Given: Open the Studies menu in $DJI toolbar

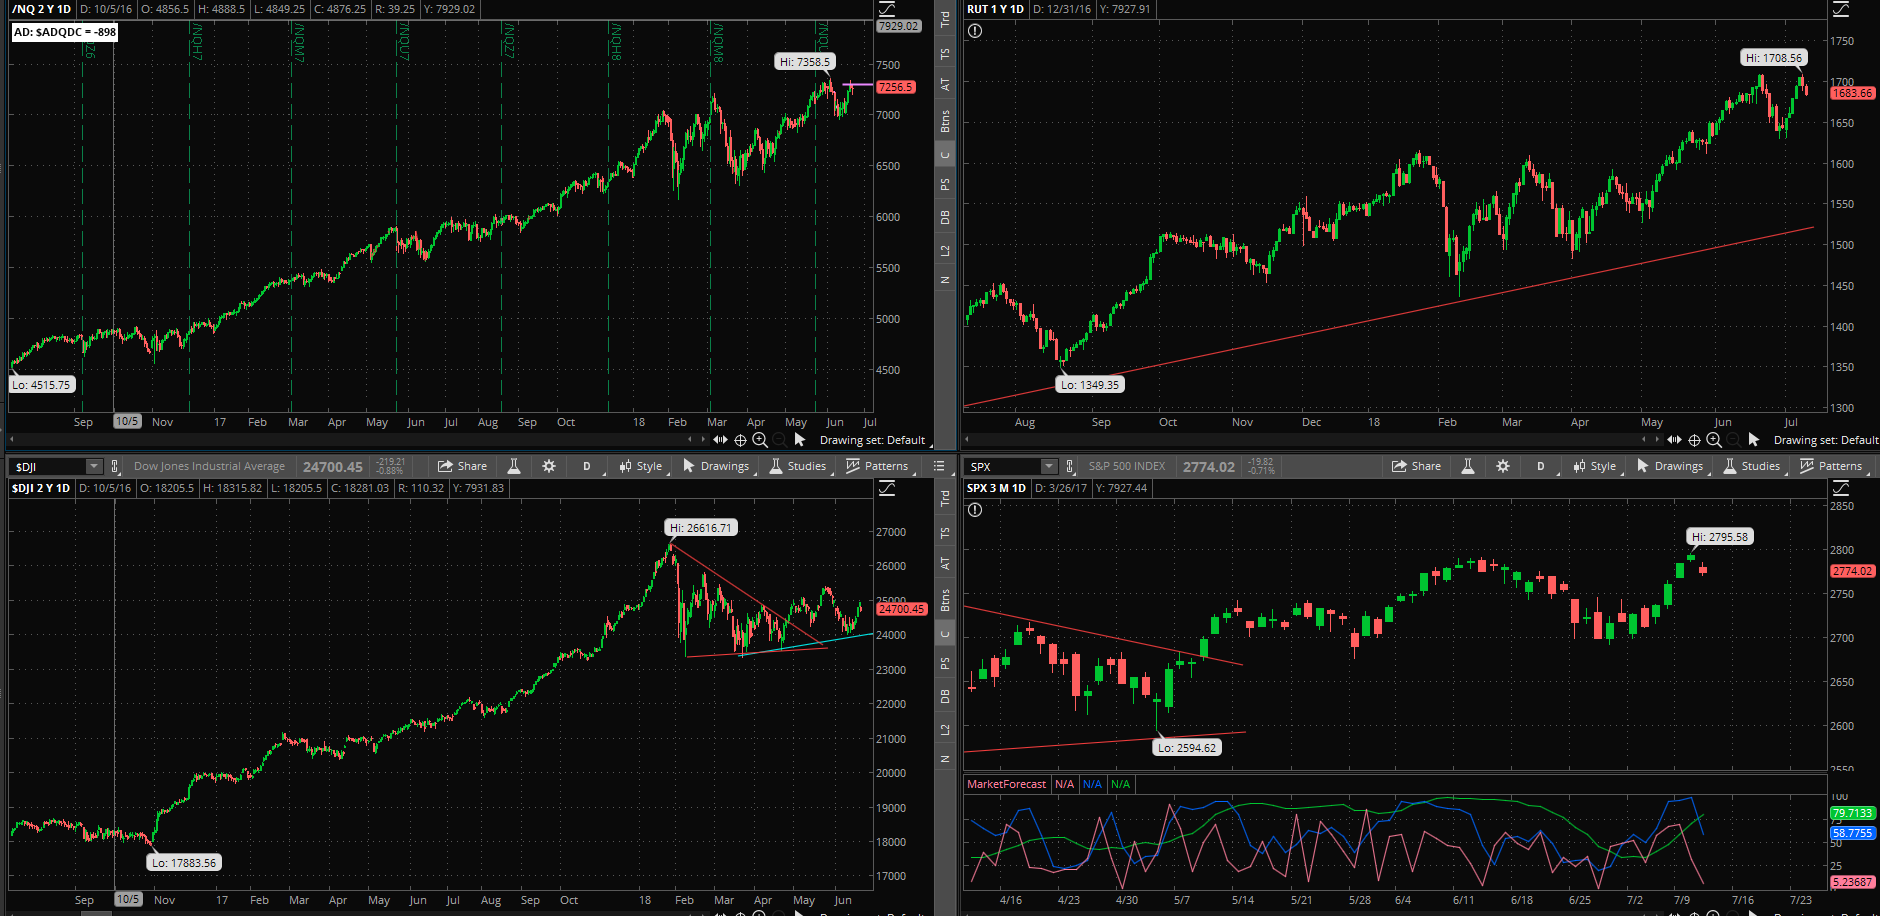Looking at the screenshot, I should [x=798, y=466].
